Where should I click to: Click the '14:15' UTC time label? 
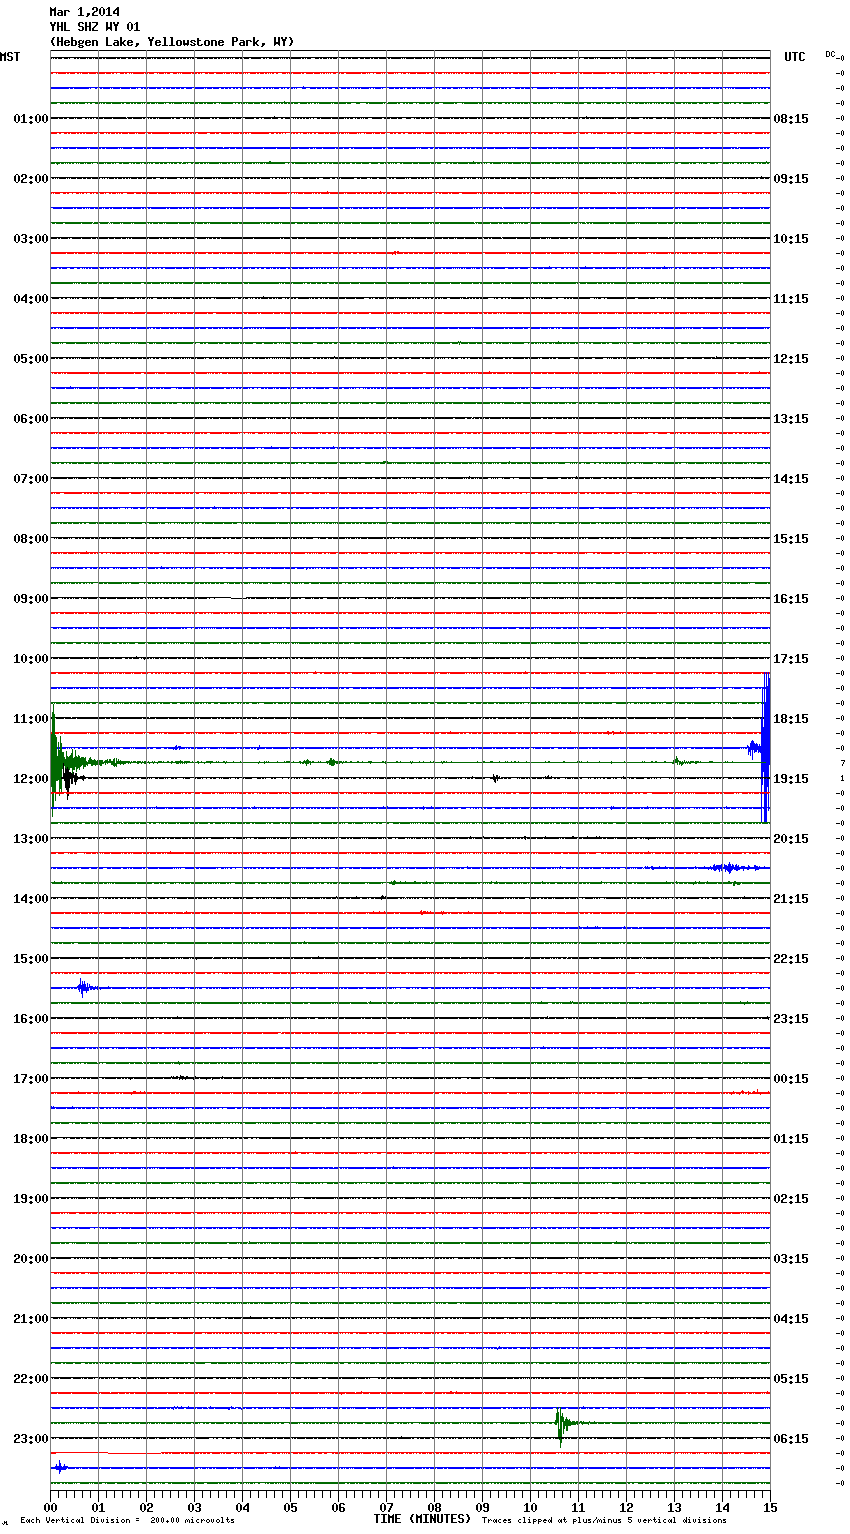(791, 479)
